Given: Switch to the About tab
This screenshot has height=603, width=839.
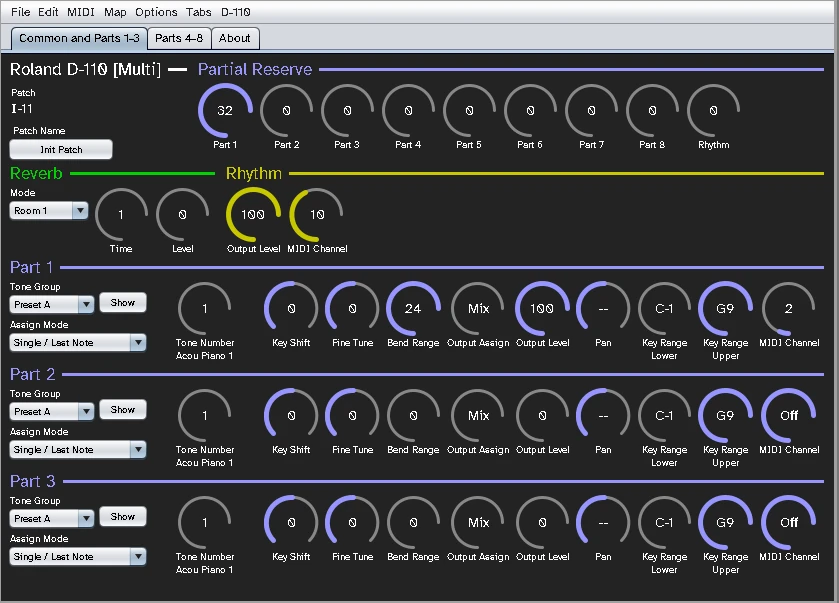Looking at the screenshot, I should (235, 38).
